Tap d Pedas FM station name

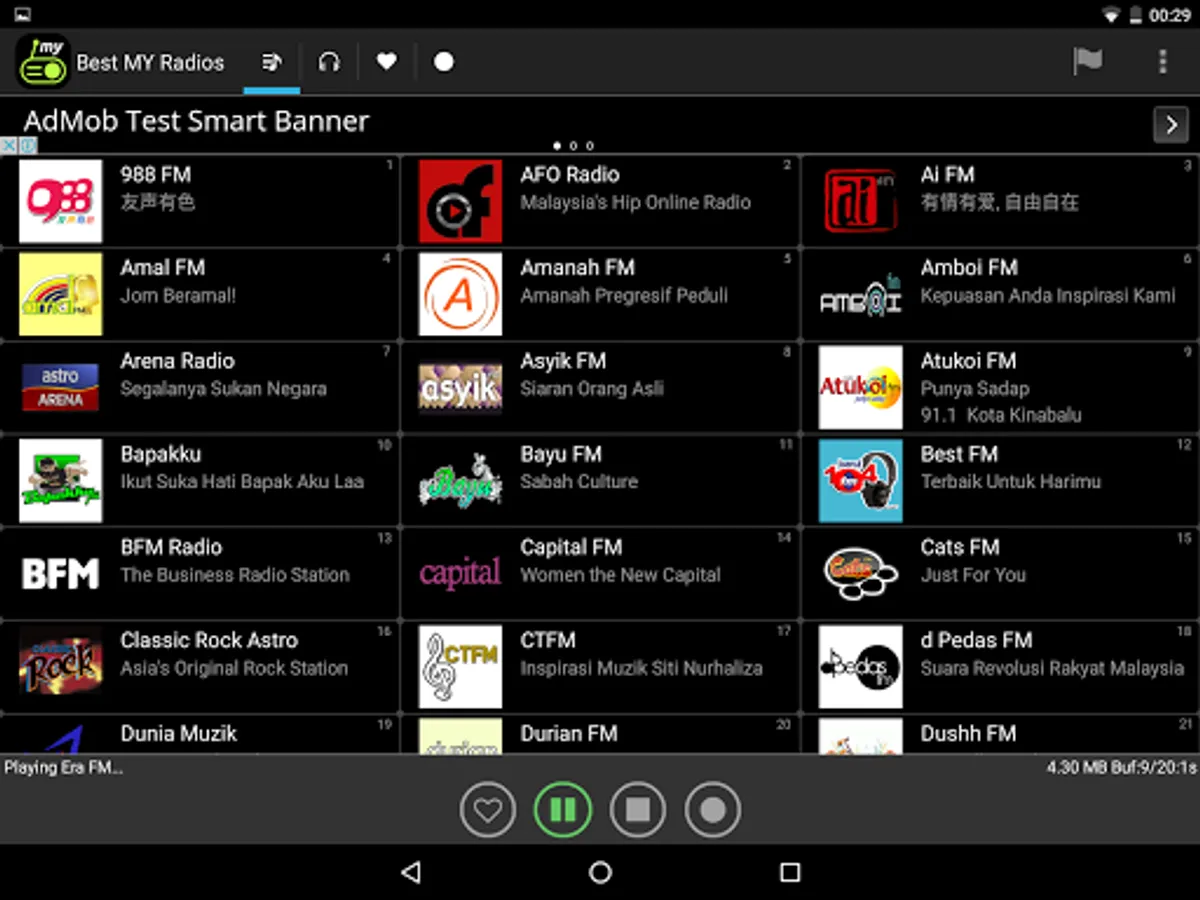976,639
